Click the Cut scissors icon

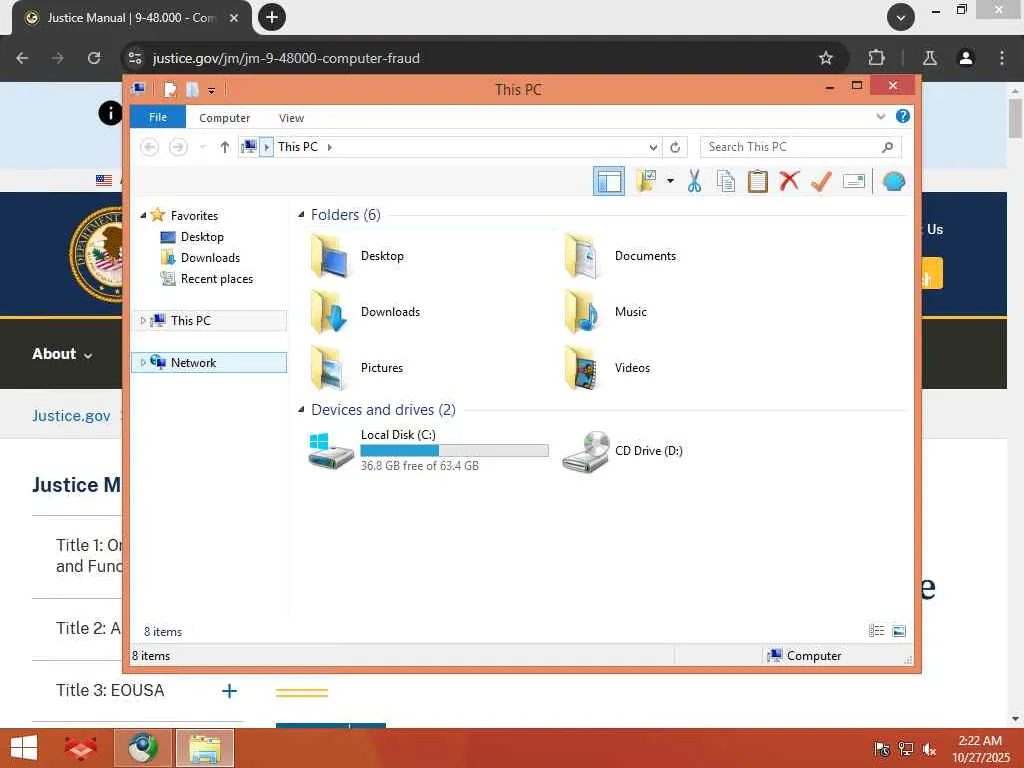click(x=694, y=181)
